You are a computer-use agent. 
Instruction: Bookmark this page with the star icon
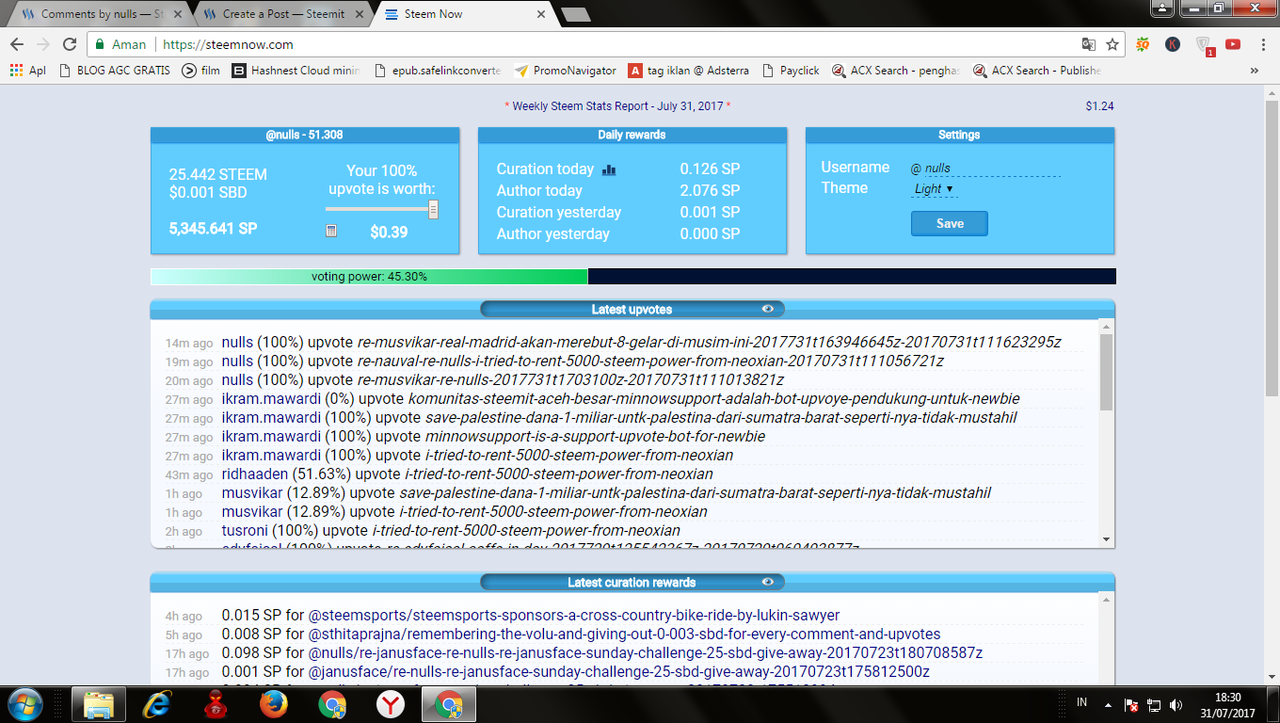[1113, 44]
